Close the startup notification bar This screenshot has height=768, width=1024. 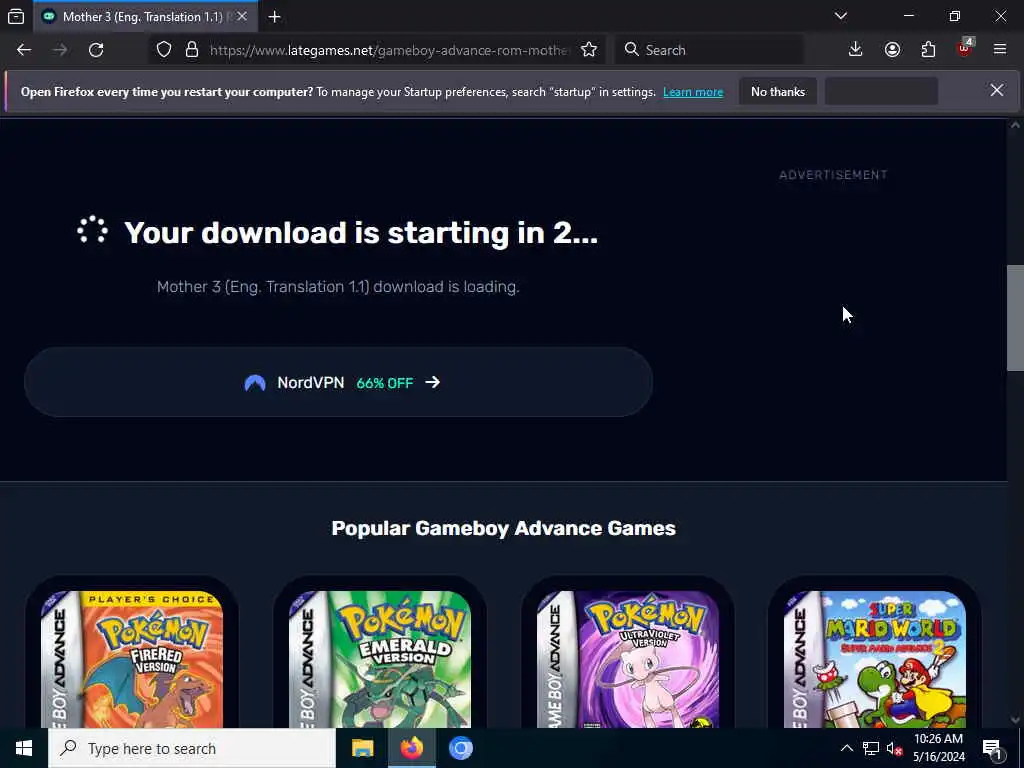(x=997, y=90)
